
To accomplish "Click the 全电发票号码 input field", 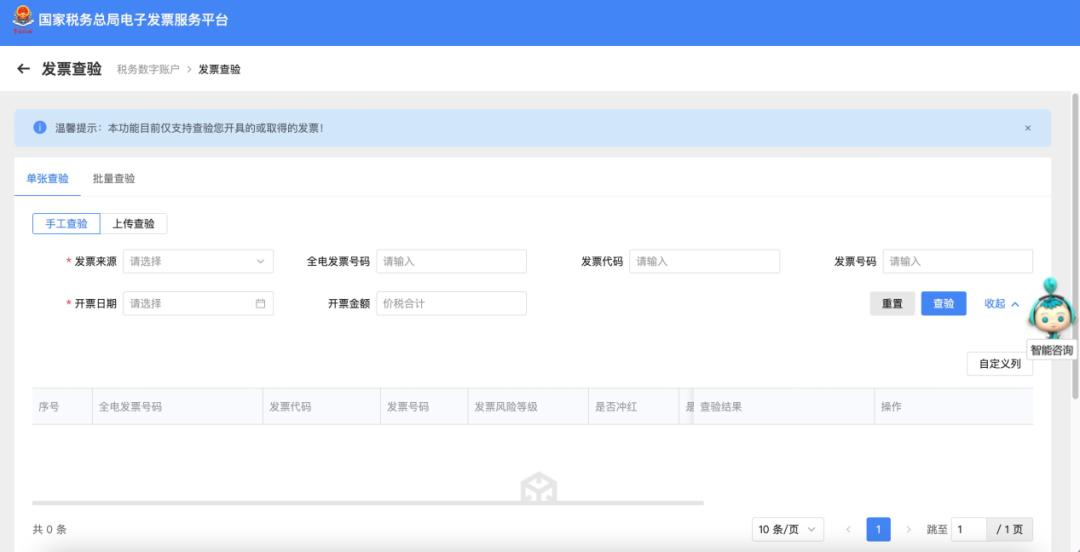I will click(x=451, y=262).
